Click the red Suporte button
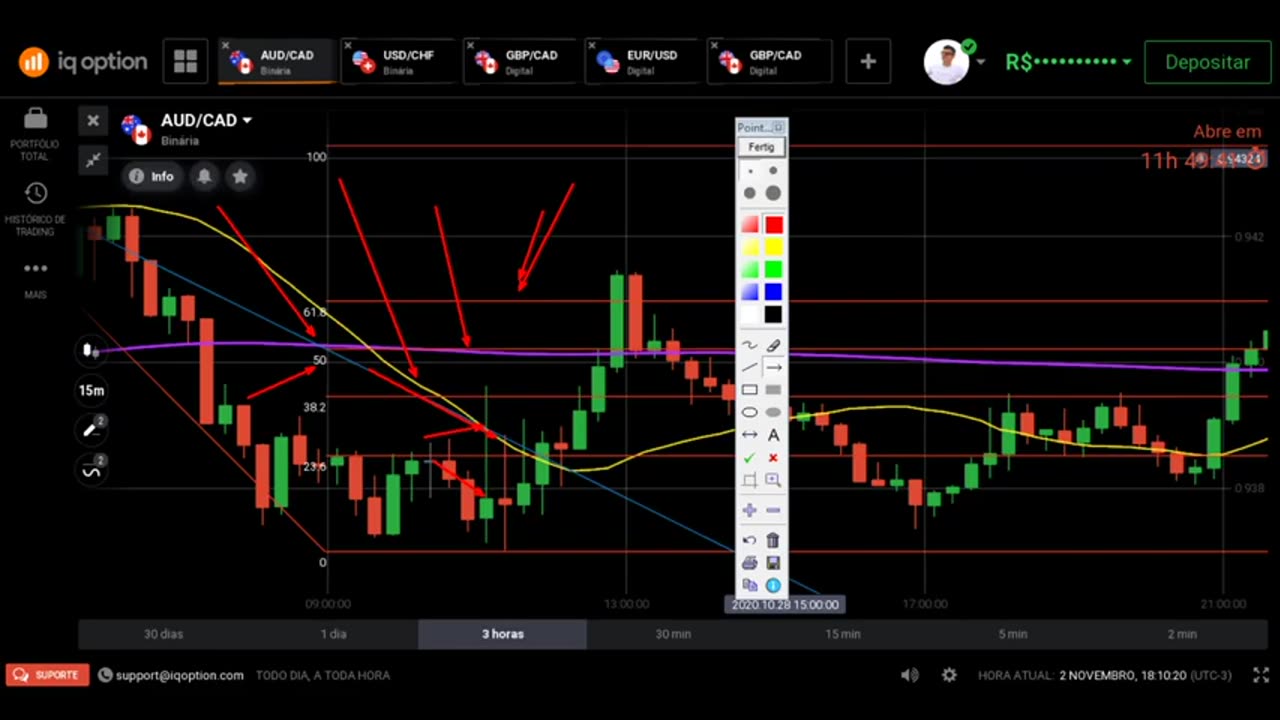1280x720 pixels. tap(48, 675)
